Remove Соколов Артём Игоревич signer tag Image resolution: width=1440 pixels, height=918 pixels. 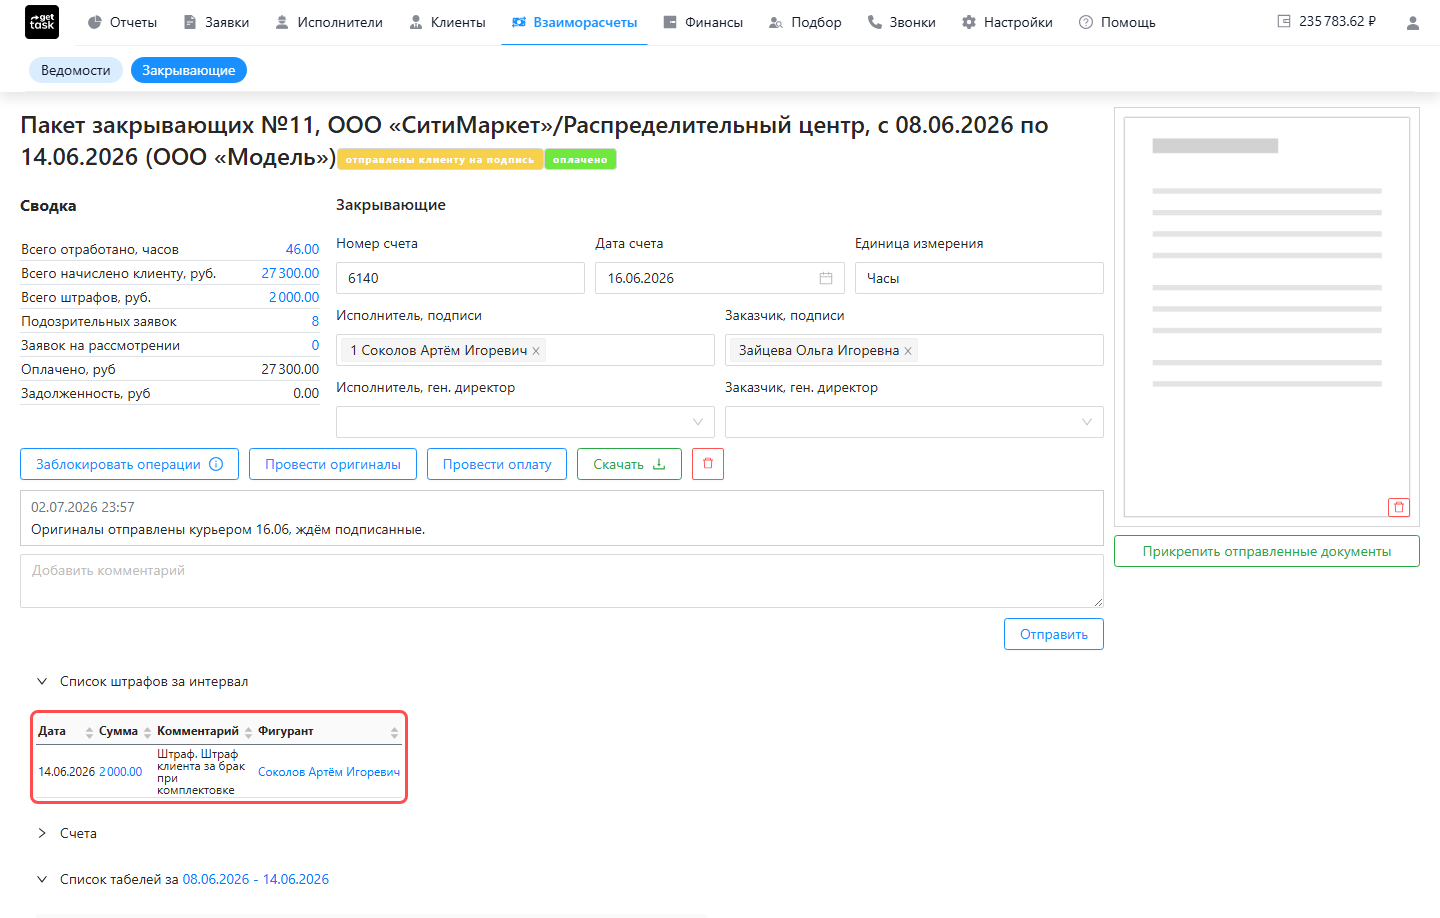pyautogui.click(x=536, y=351)
